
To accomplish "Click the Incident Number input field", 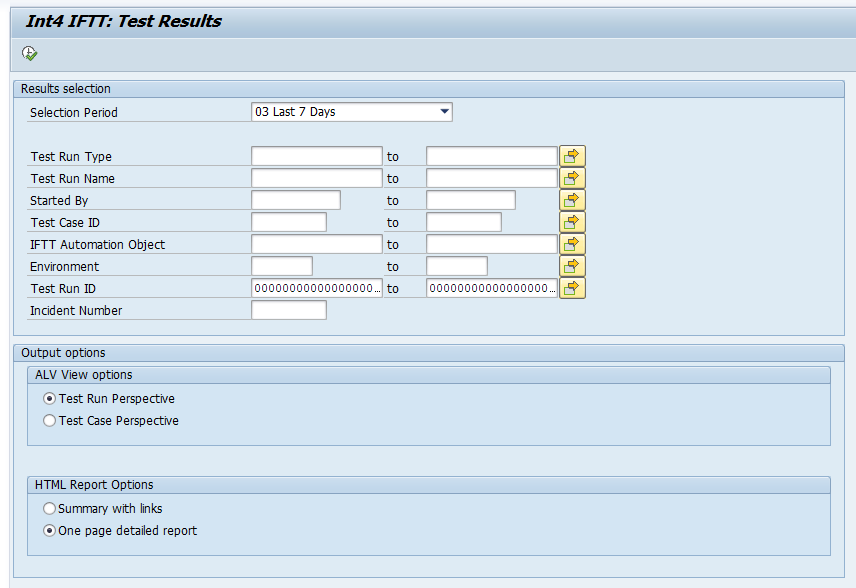I will [x=288, y=310].
